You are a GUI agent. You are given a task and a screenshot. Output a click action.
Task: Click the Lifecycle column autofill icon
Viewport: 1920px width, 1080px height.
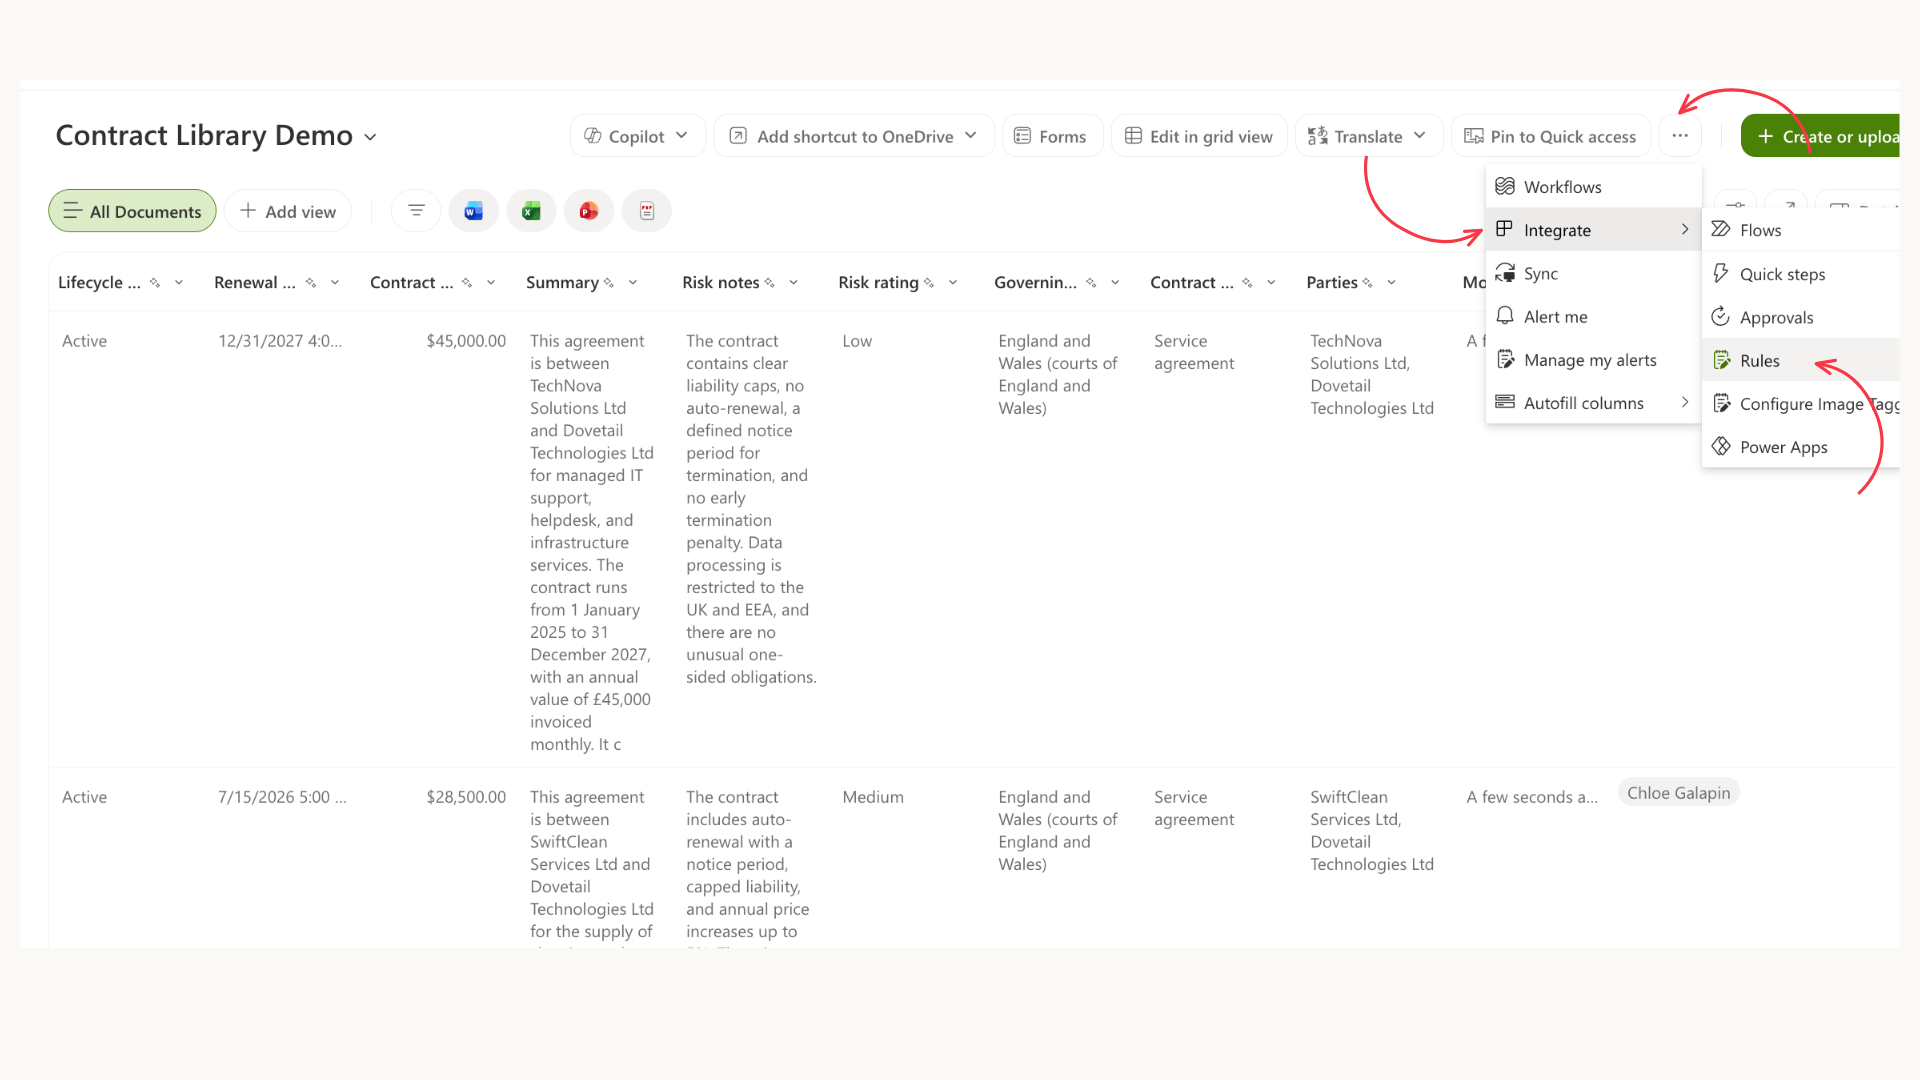[x=155, y=283]
